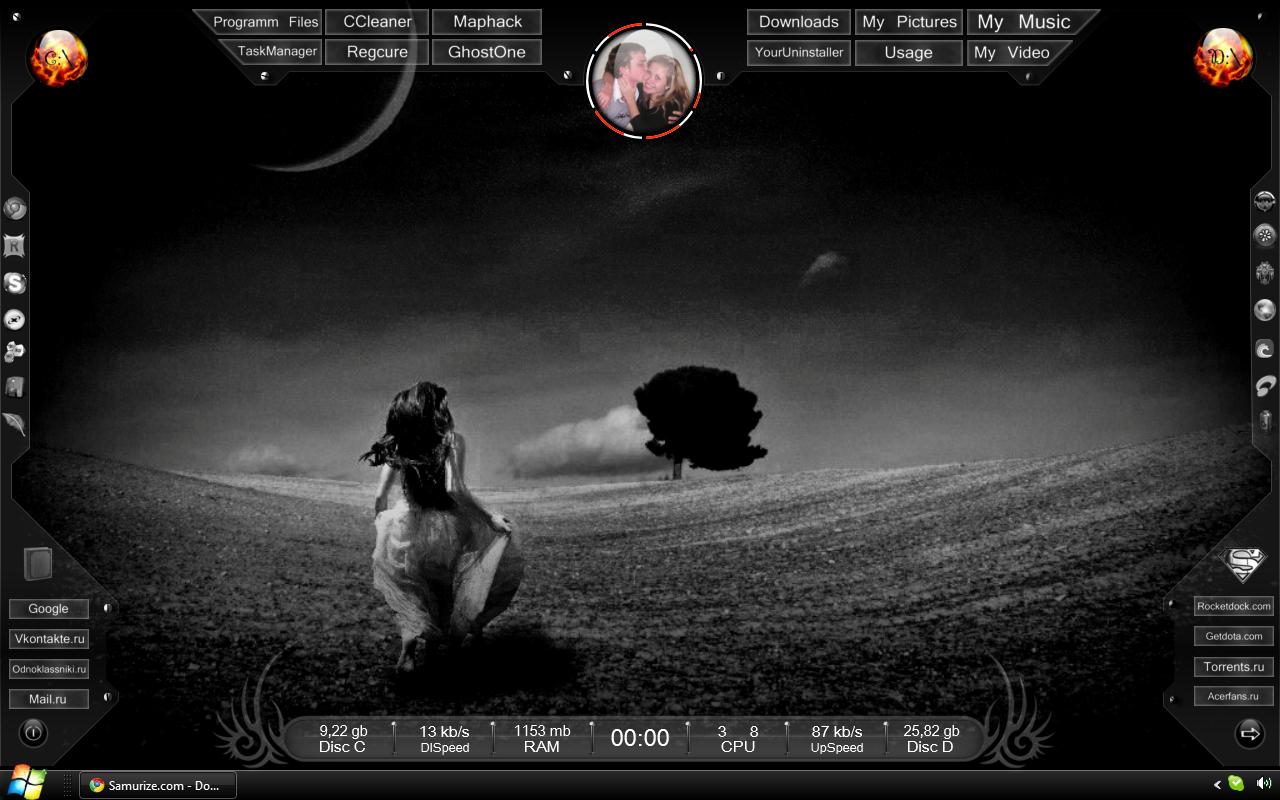1280x800 pixels.
Task: Open Programm Files shortcut
Action: click(265, 22)
